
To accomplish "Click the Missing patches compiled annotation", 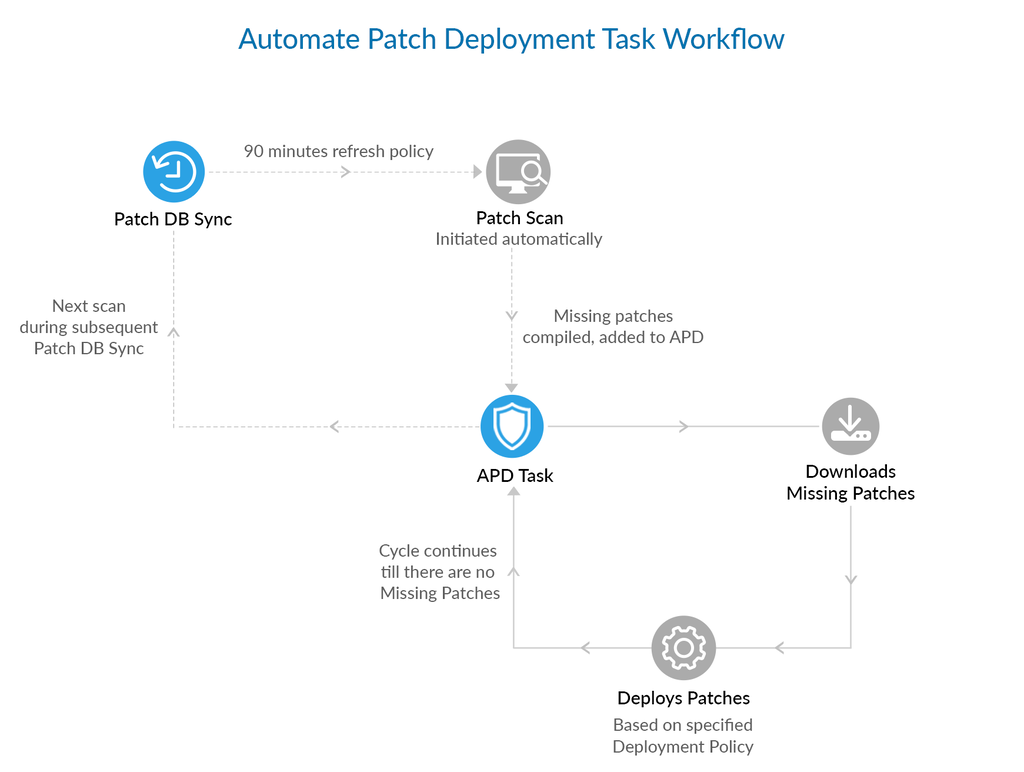I will (612, 326).
